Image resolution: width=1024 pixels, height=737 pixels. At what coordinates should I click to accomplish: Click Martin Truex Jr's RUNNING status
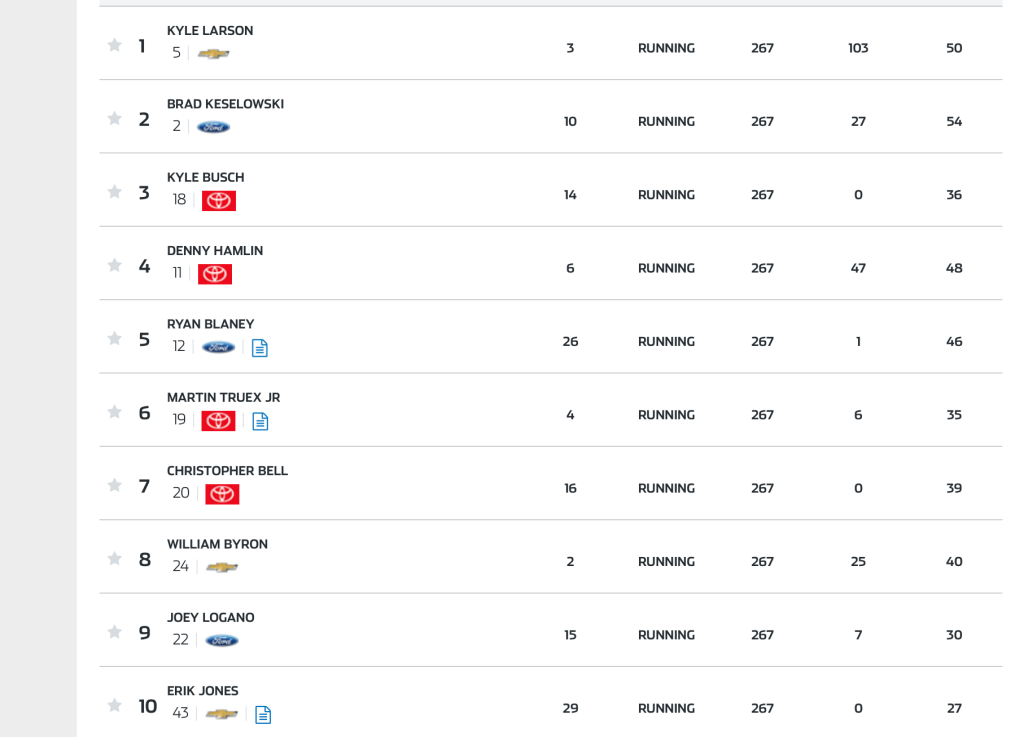click(x=666, y=415)
